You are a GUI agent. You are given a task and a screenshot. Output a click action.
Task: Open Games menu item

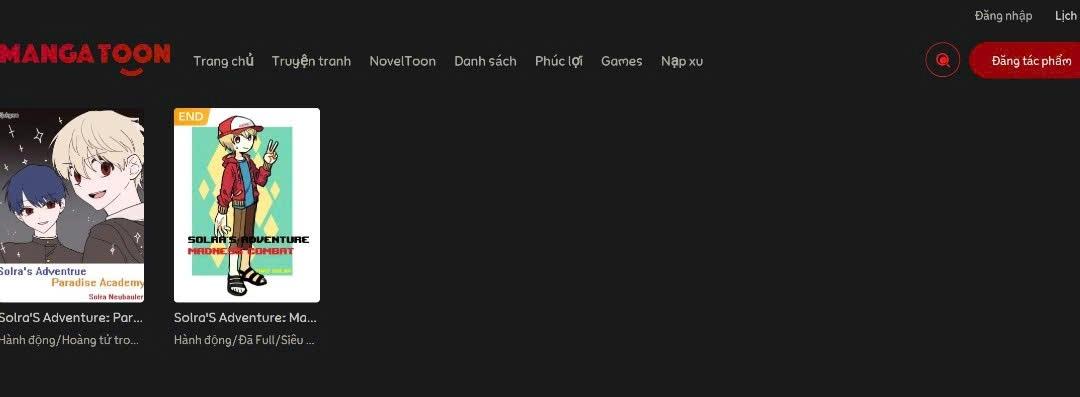621,61
